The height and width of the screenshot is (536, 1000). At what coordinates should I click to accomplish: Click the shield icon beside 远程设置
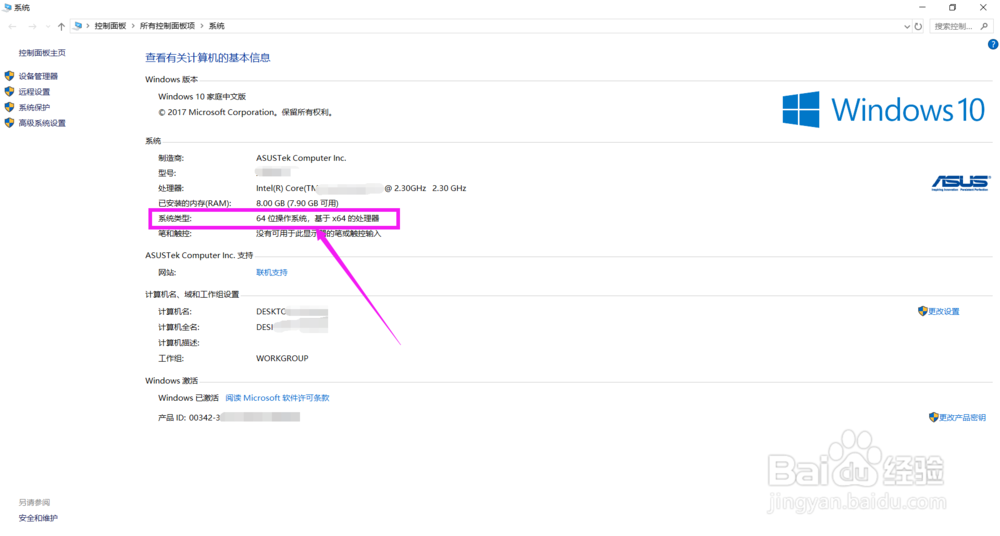coord(10,92)
